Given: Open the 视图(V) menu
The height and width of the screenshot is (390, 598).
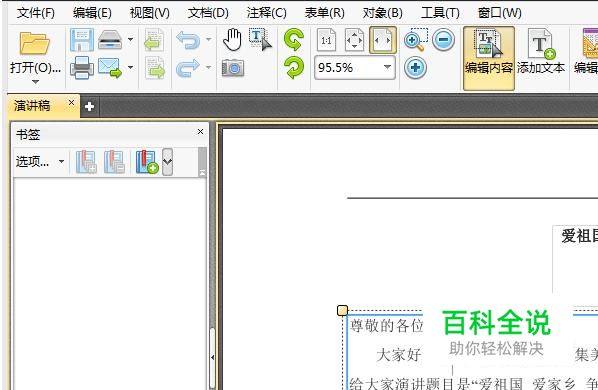Looking at the screenshot, I should [150, 13].
